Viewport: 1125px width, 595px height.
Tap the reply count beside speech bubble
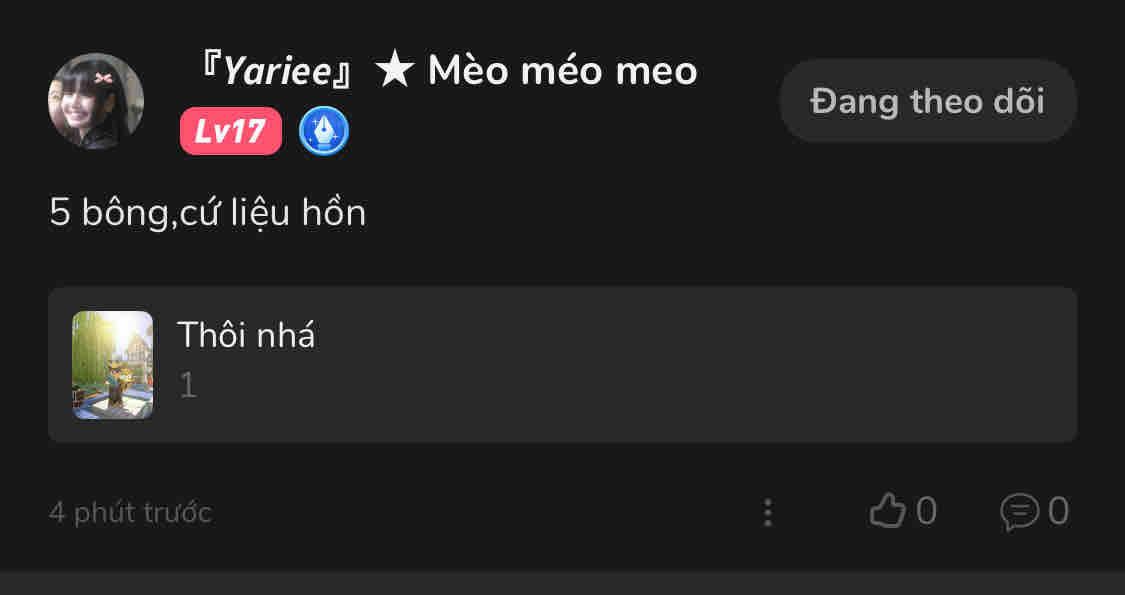1058,512
